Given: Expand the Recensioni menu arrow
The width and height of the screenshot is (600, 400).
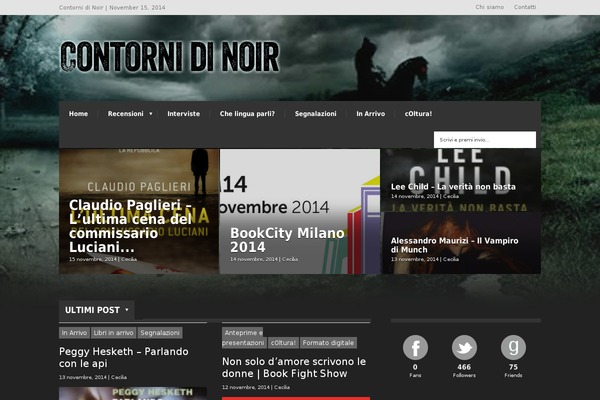Looking at the screenshot, I should 151,114.
